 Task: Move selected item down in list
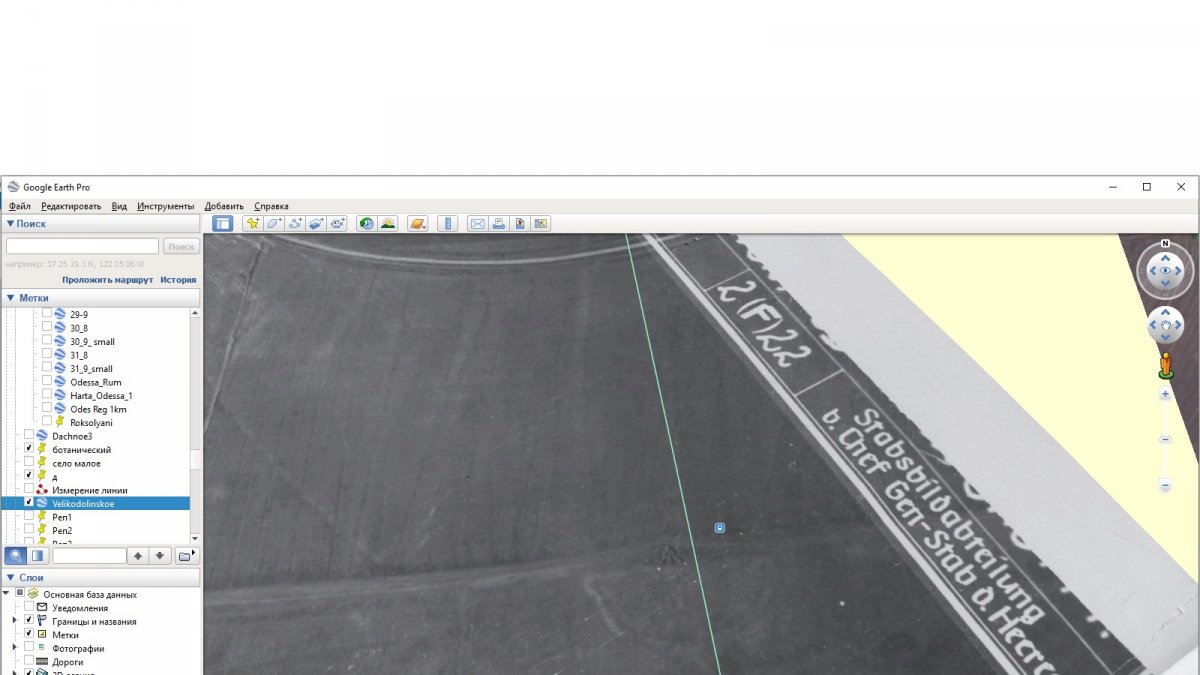[159, 555]
